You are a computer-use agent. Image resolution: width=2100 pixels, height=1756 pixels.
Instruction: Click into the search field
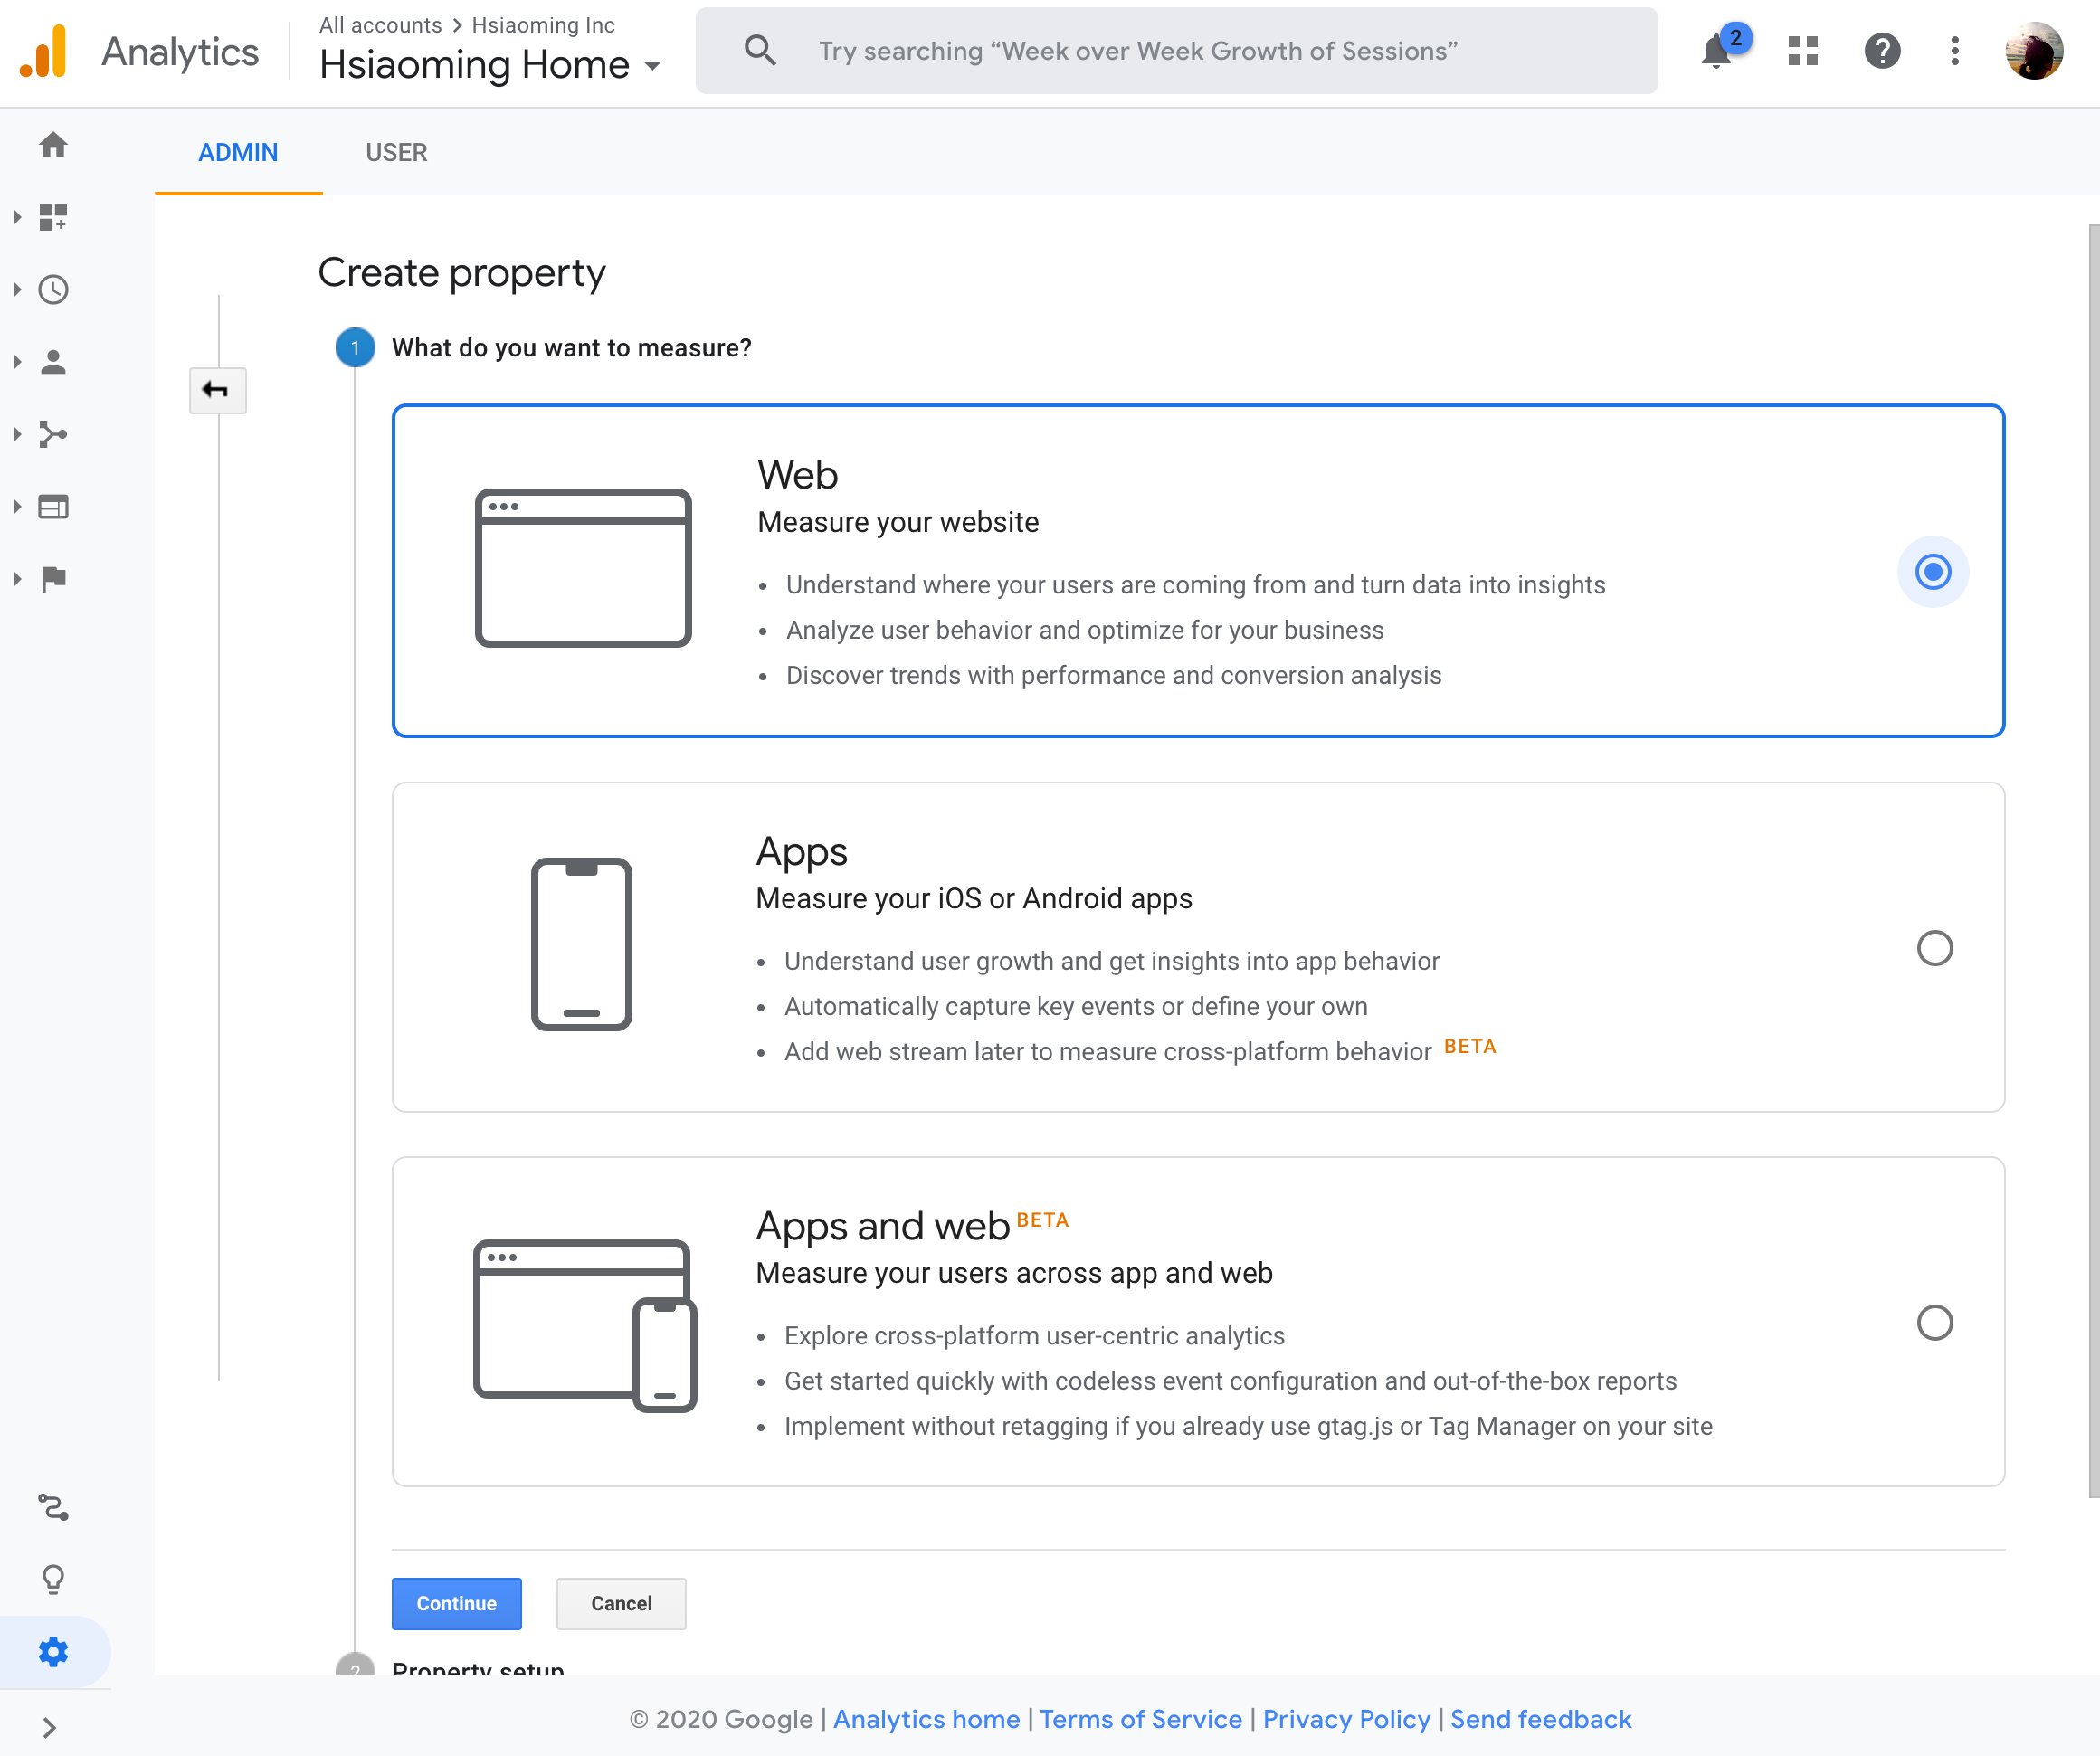click(x=1176, y=51)
